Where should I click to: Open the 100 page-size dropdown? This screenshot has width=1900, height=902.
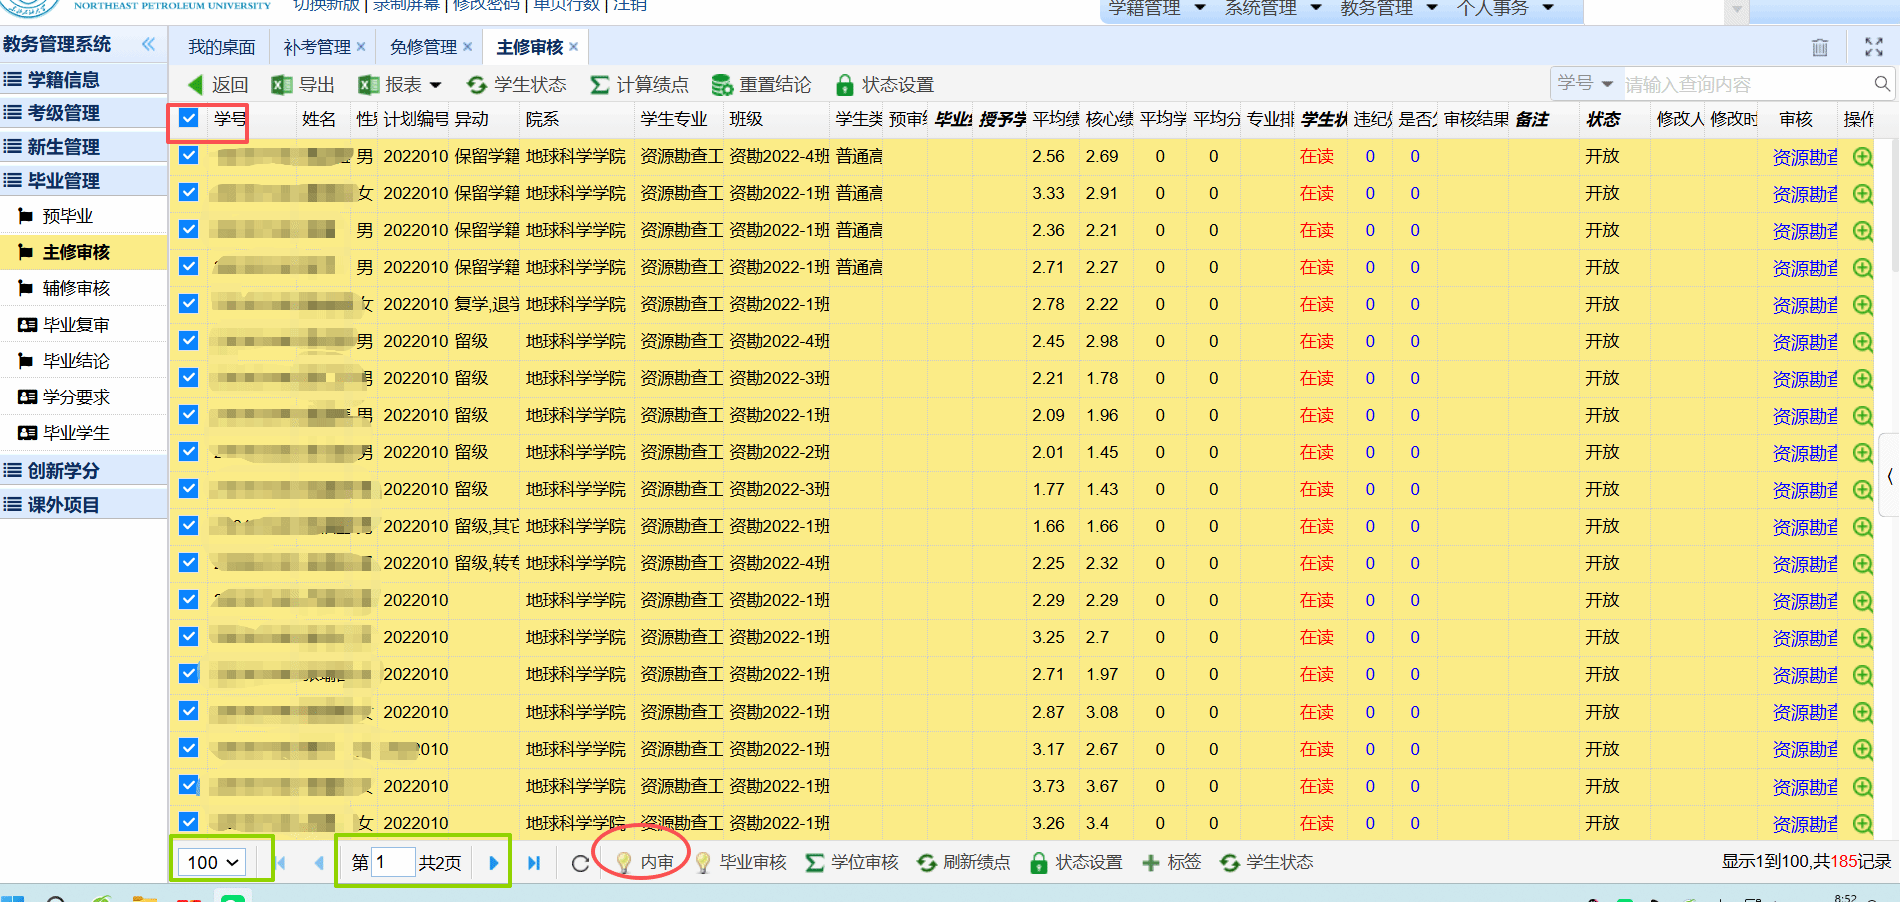click(x=213, y=862)
